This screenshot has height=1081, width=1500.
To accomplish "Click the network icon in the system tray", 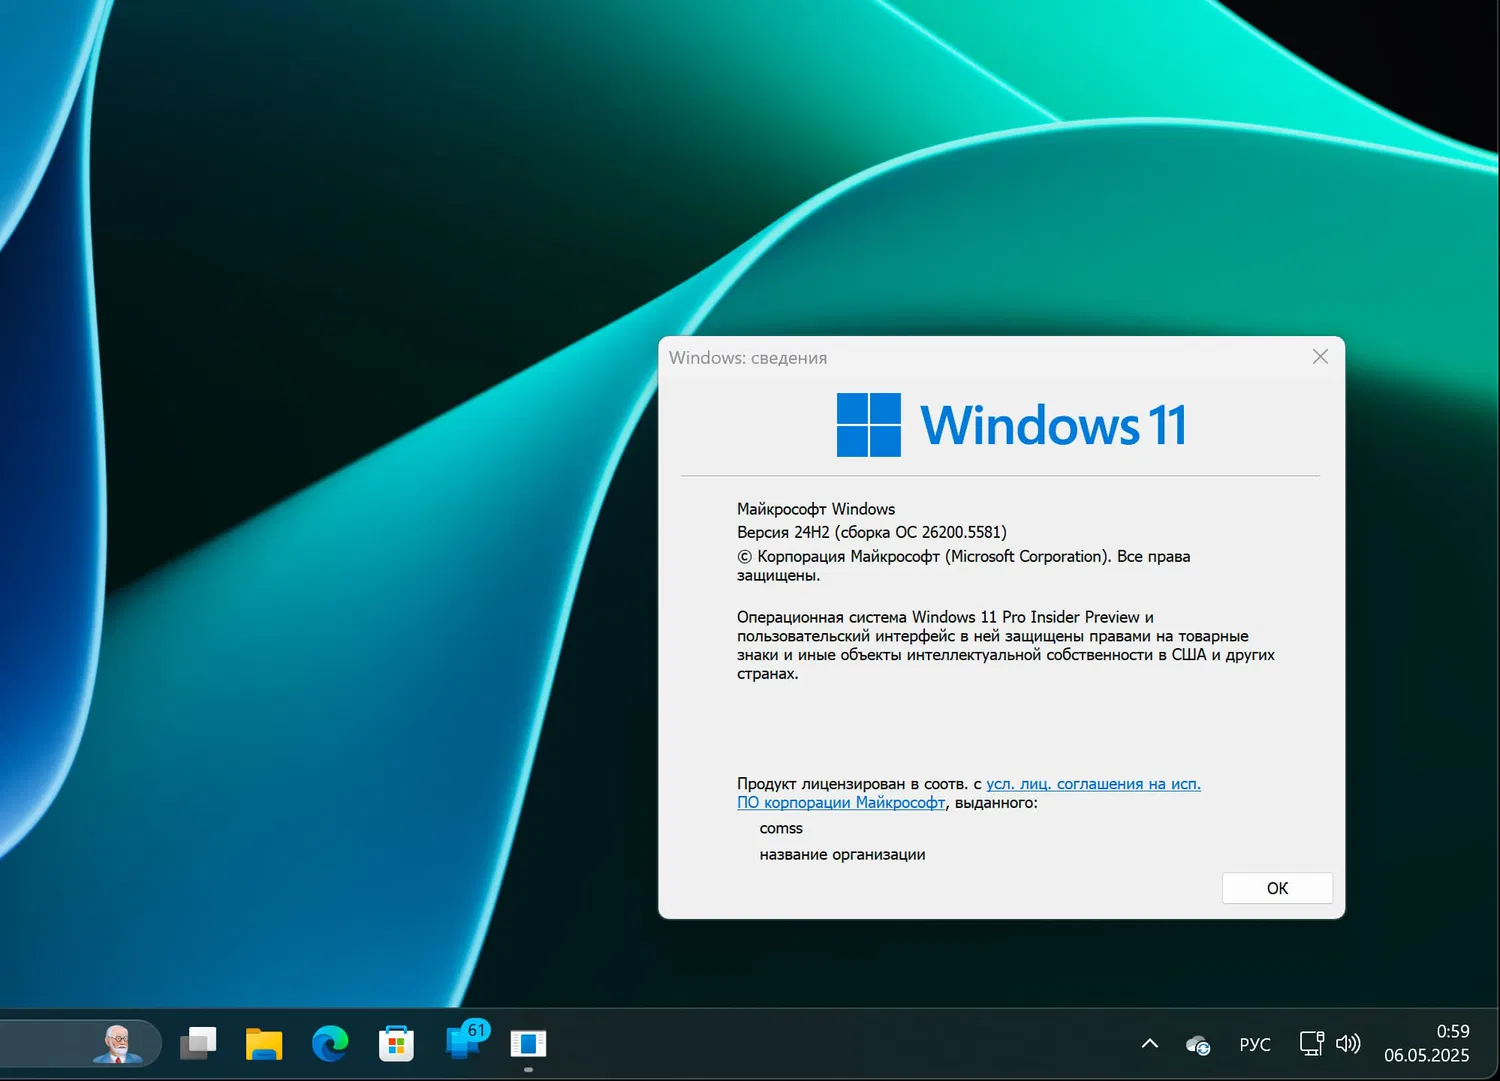I will 1311,1044.
